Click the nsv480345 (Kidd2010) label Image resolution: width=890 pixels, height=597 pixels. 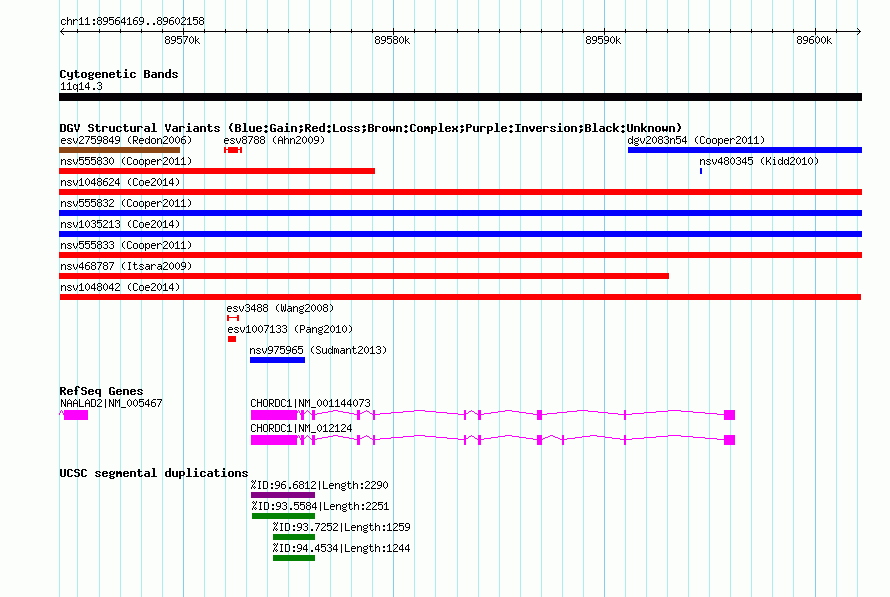[759, 161]
